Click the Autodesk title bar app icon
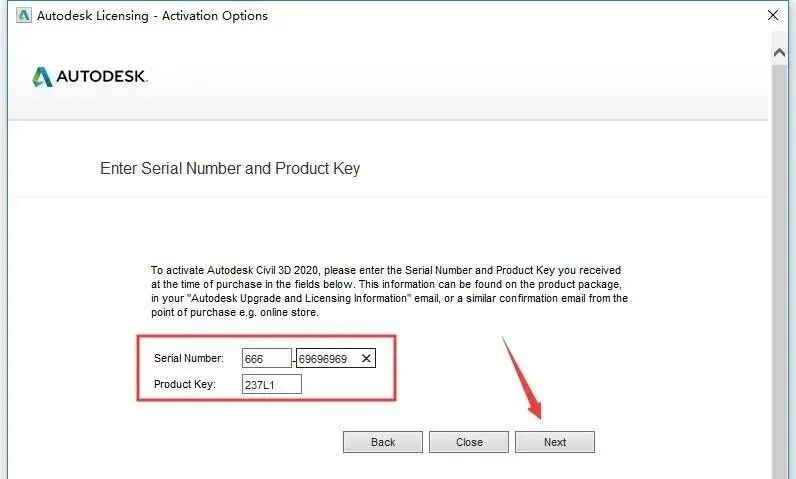The width and height of the screenshot is (796, 479). 24,15
